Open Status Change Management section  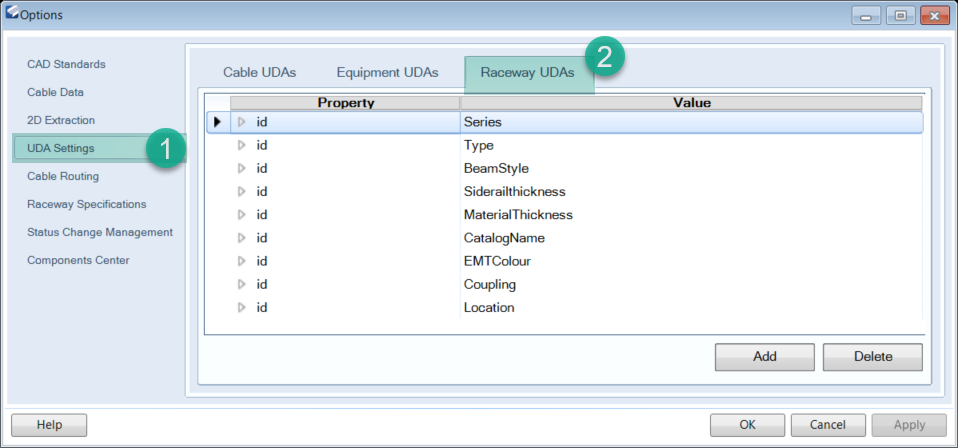(x=100, y=232)
